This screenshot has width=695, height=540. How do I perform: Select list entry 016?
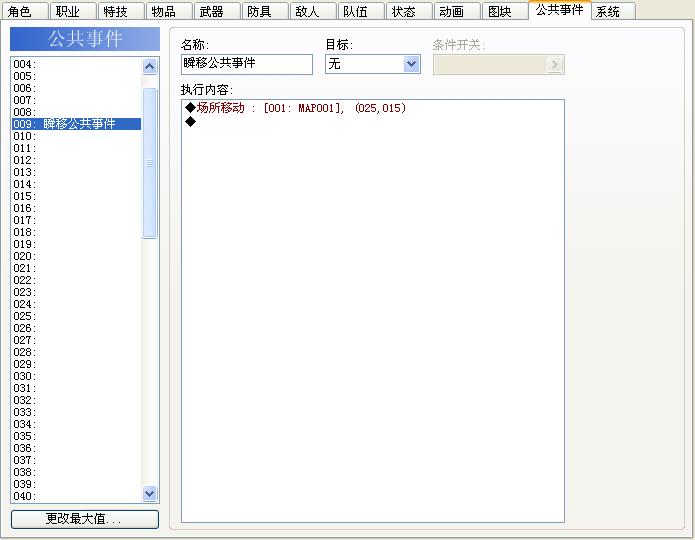point(76,208)
